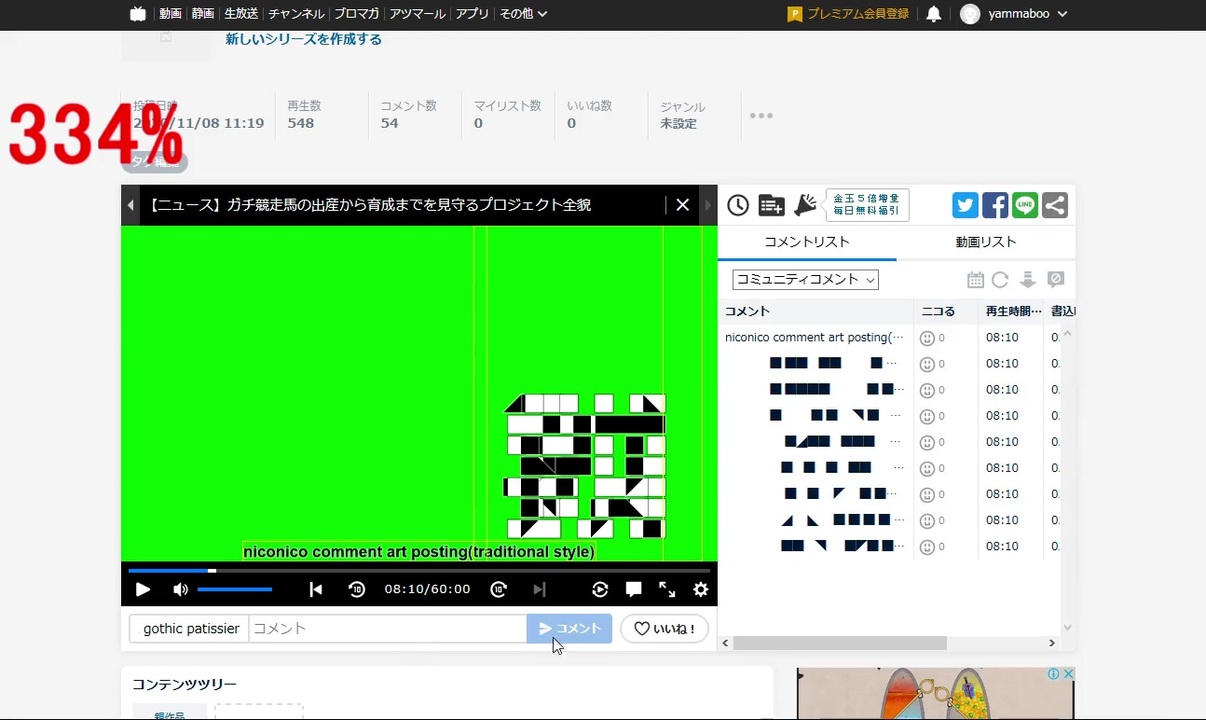Click the video seek progress bar

point(418,571)
